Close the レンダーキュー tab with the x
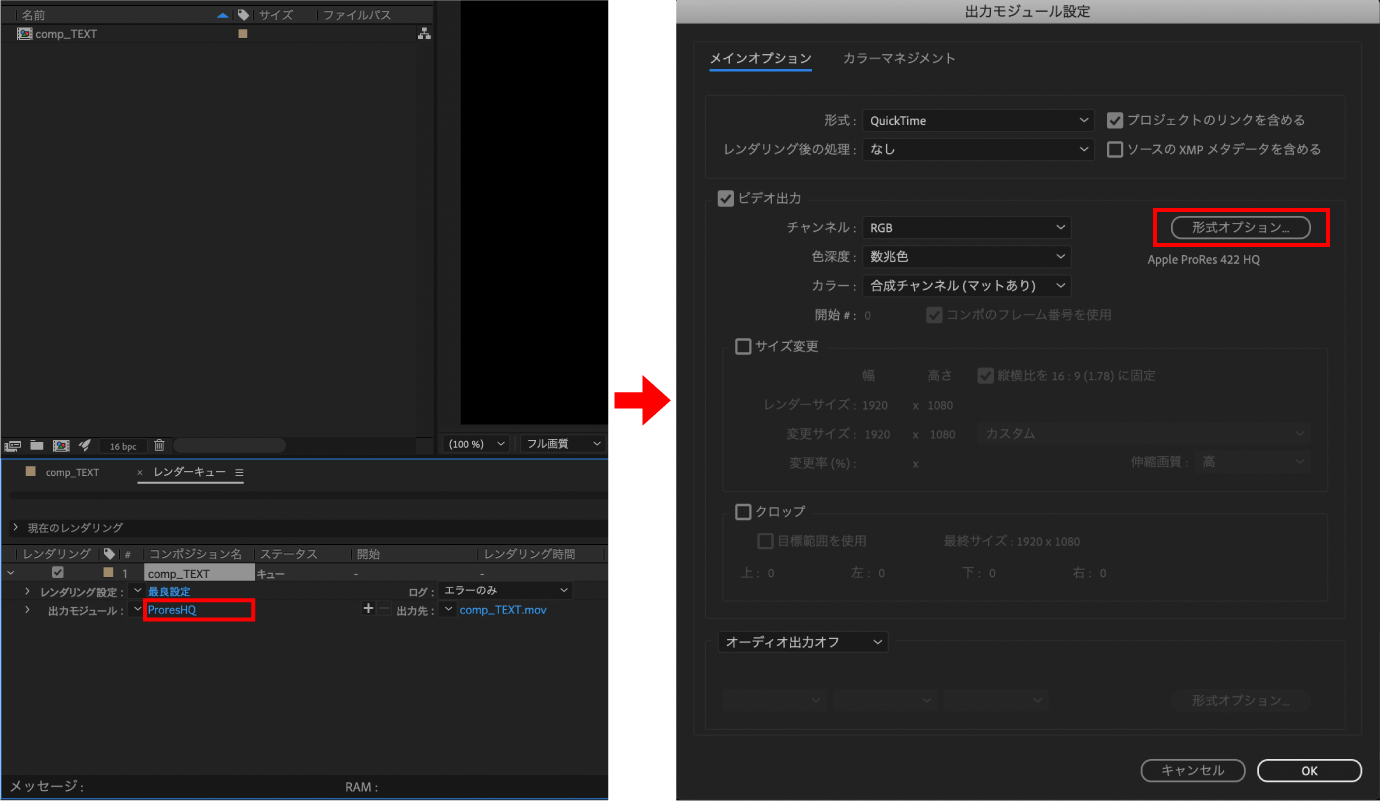 click(140, 472)
